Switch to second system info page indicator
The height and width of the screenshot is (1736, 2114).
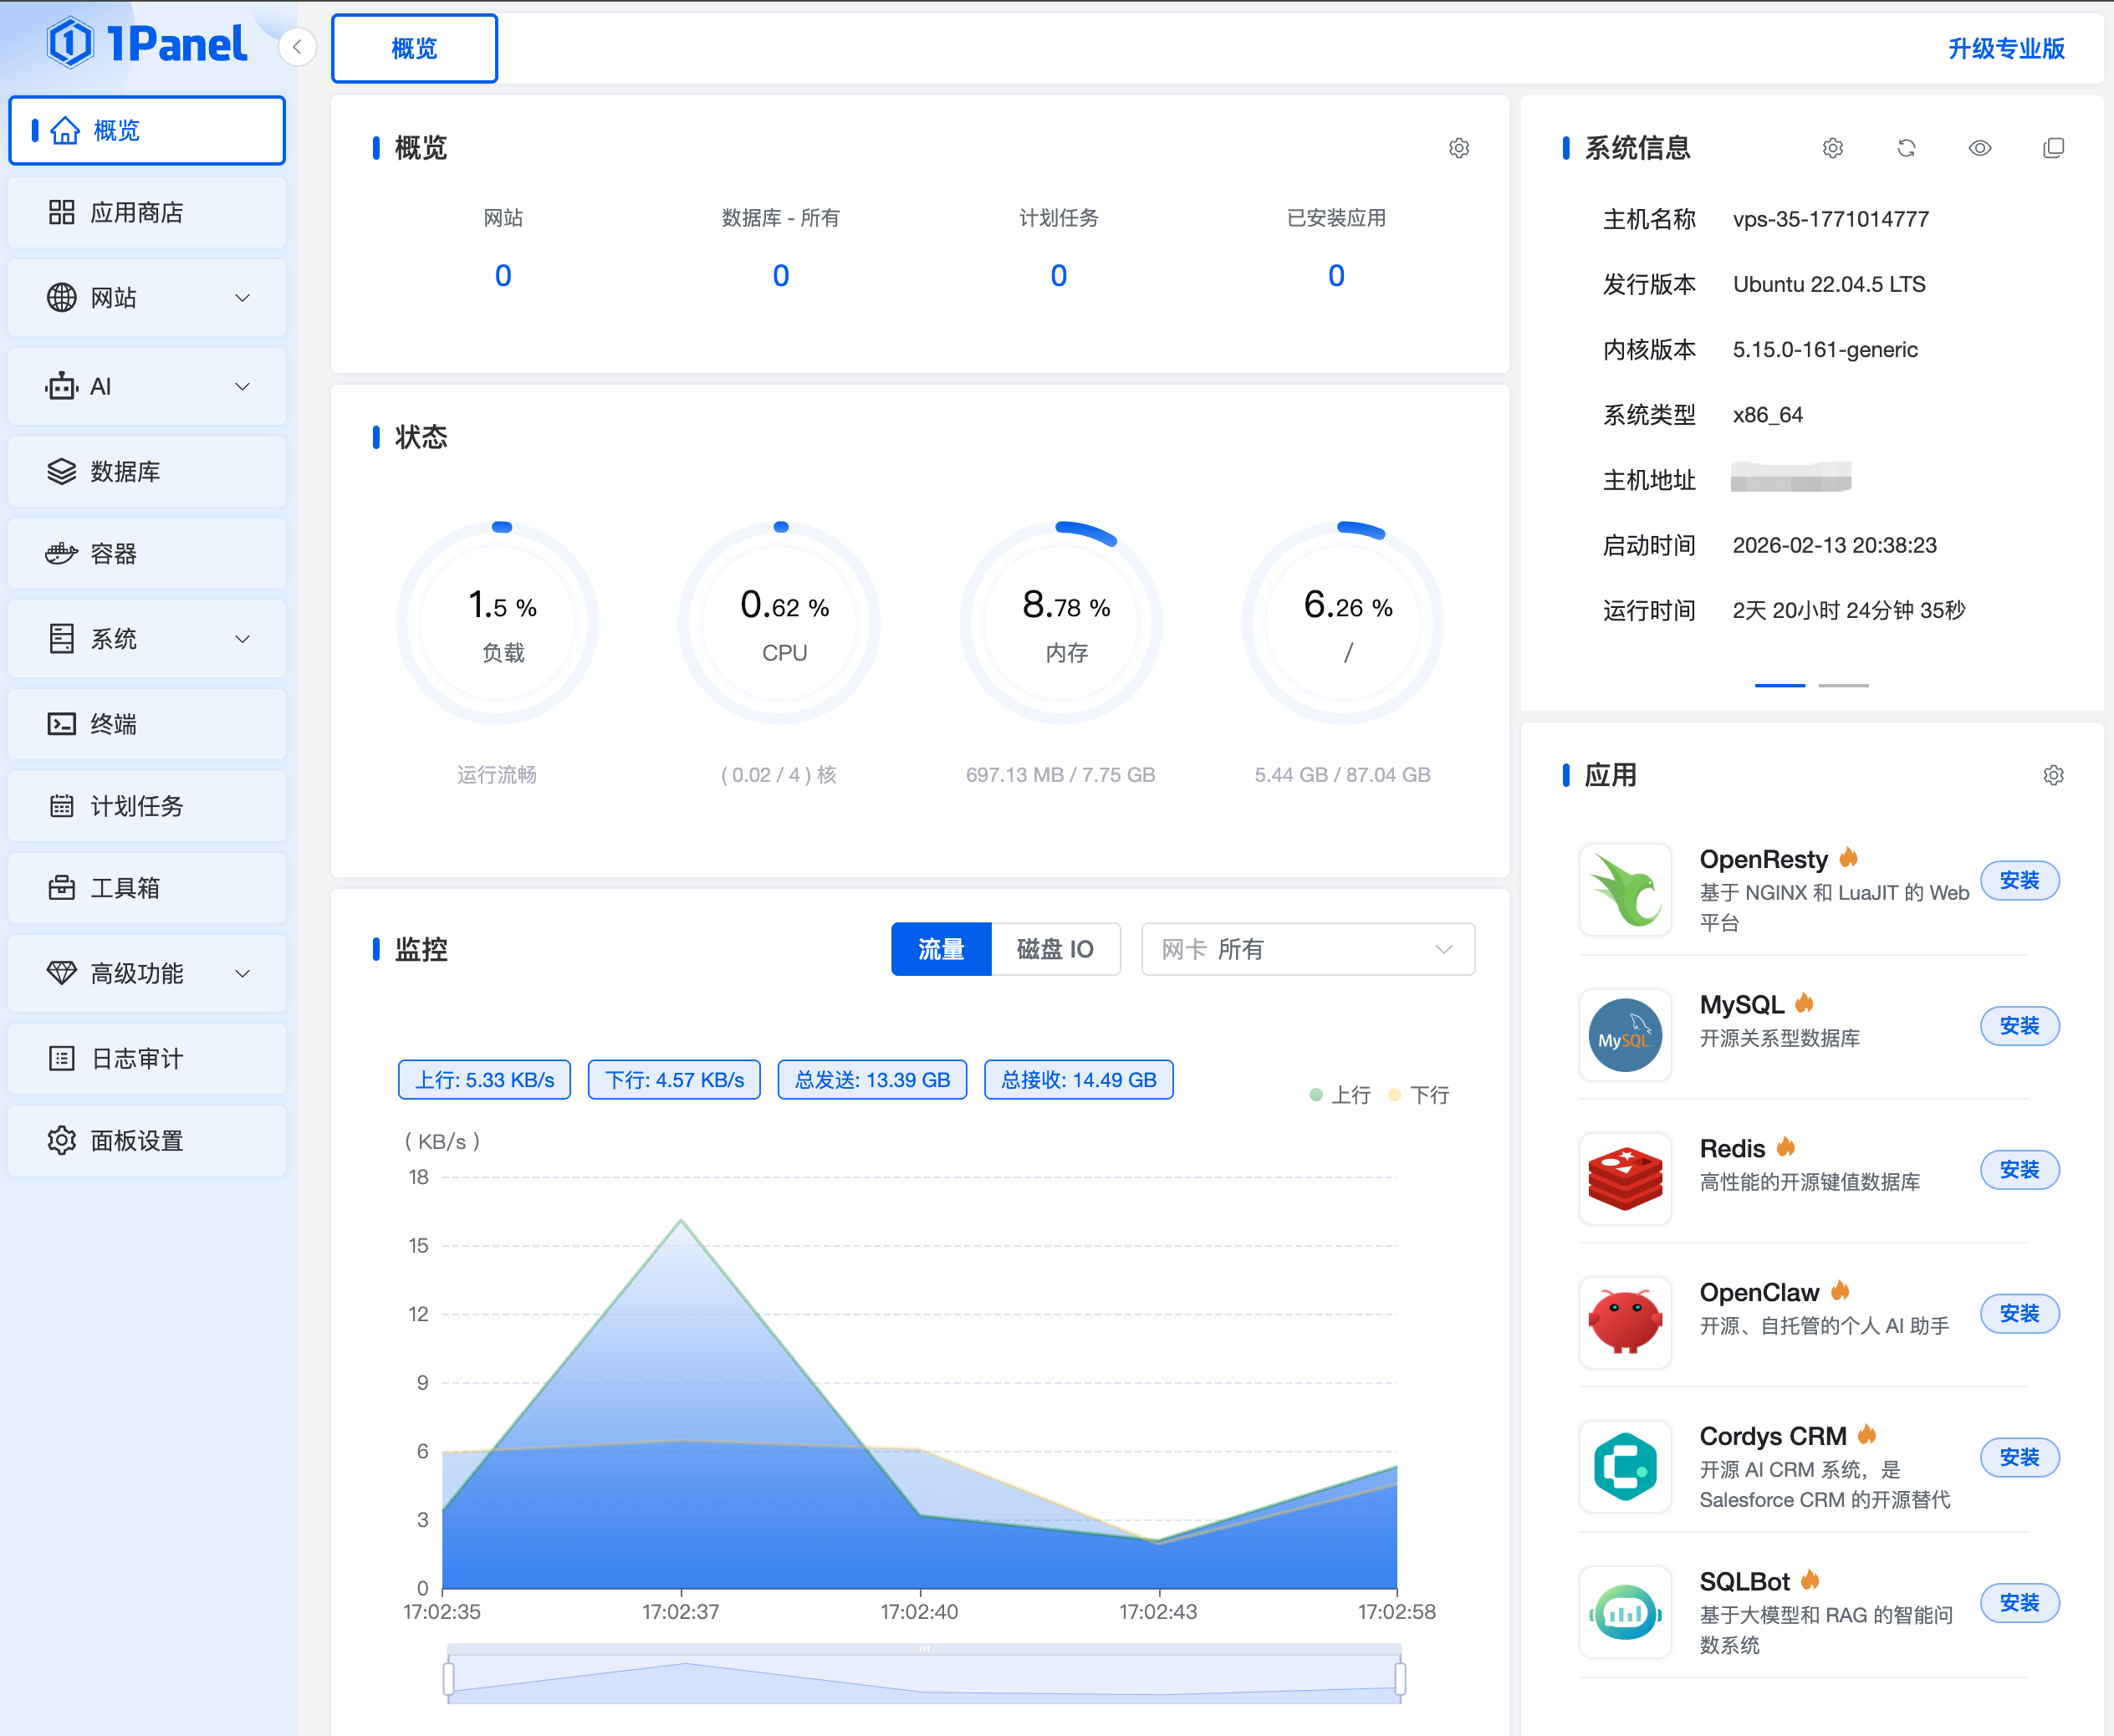pyautogui.click(x=1843, y=685)
